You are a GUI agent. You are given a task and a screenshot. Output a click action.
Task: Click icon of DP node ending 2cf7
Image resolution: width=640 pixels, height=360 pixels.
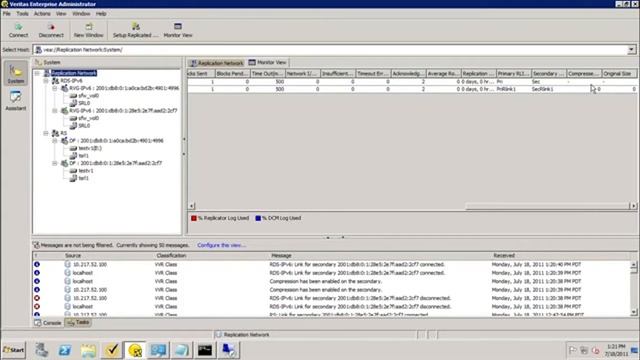pyautogui.click(x=64, y=163)
